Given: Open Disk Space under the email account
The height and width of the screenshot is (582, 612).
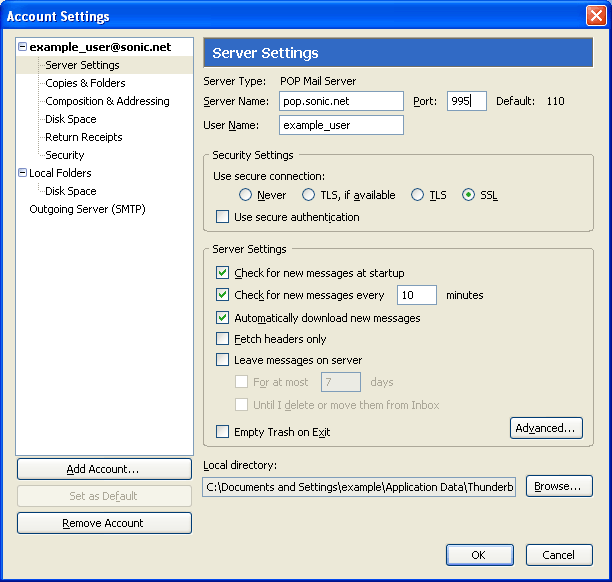Looking at the screenshot, I should [x=71, y=119].
